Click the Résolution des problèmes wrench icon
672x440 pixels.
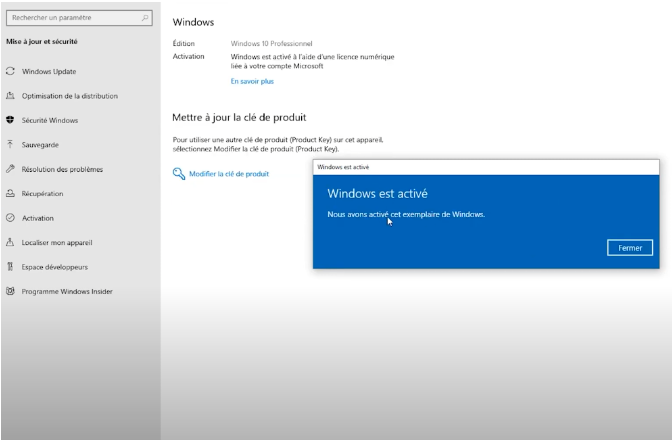coord(10,169)
